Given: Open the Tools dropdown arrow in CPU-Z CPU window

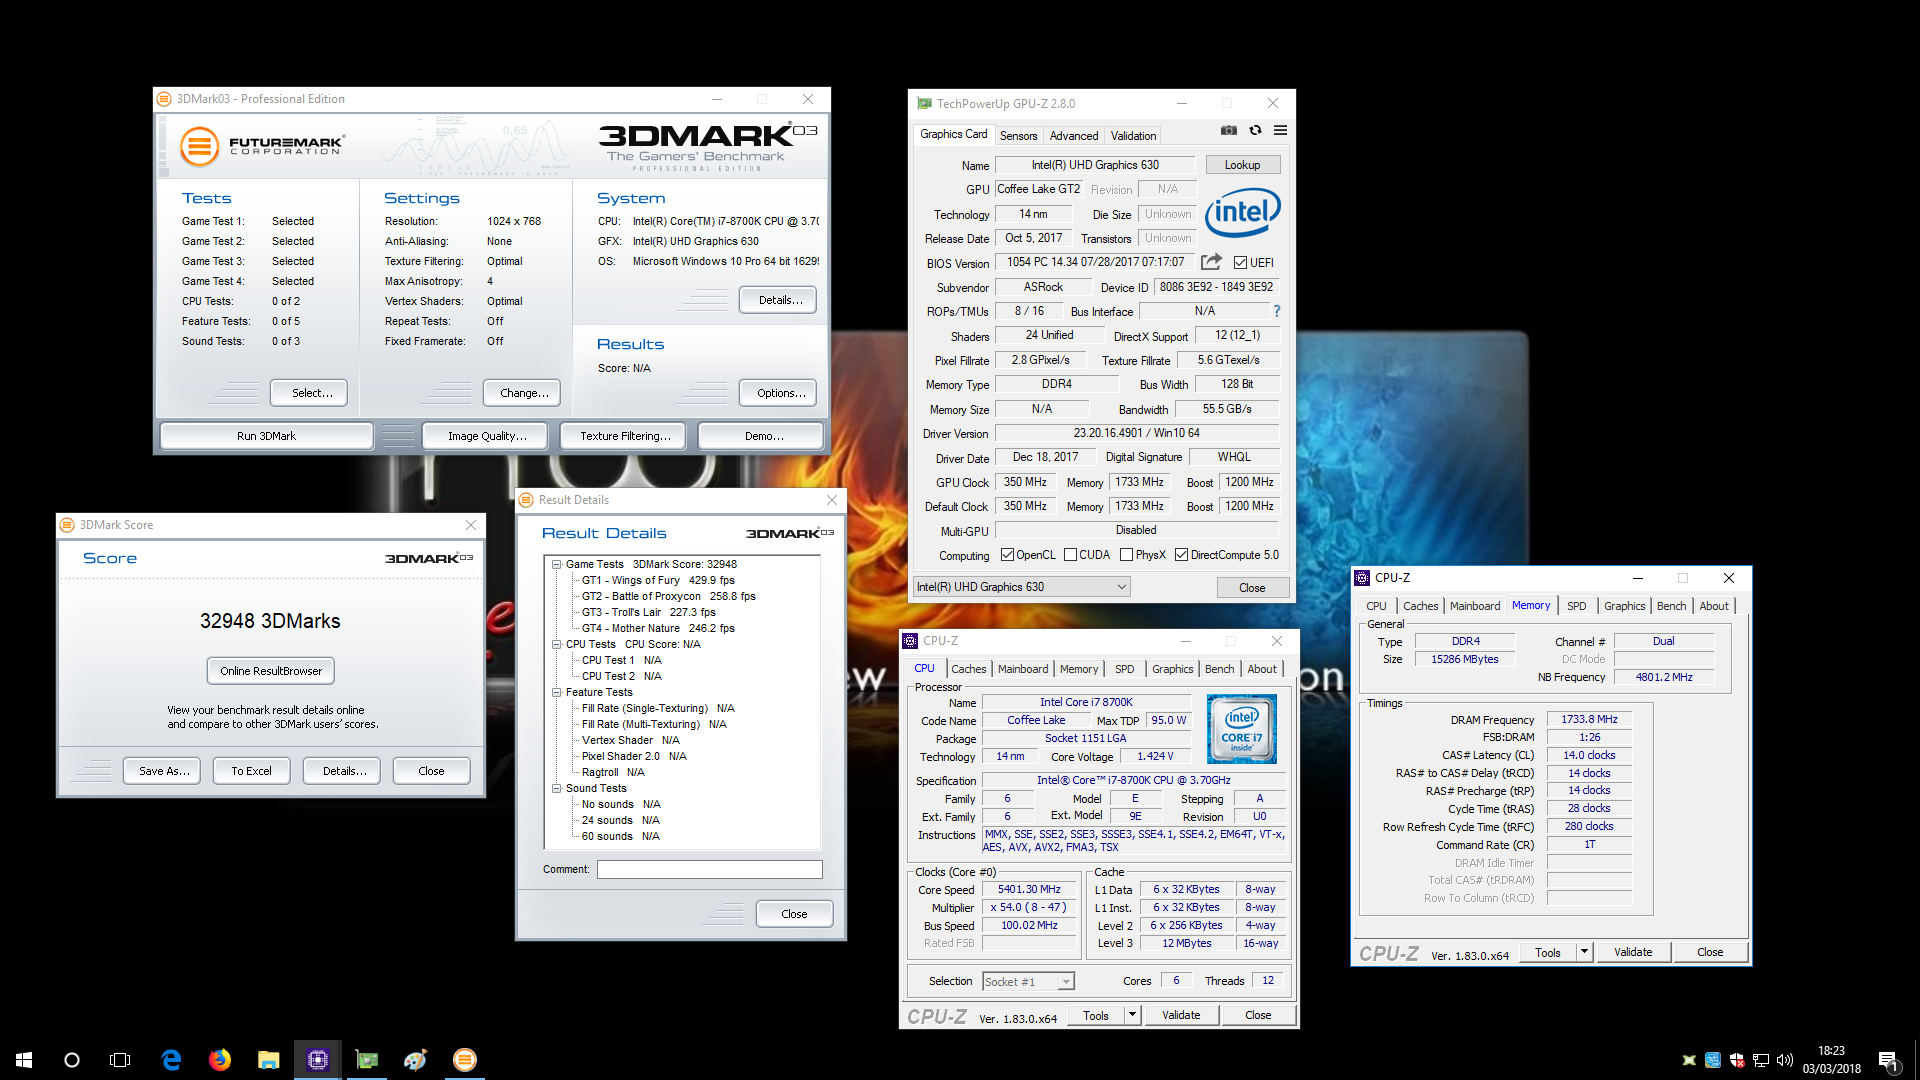Looking at the screenshot, I should click(x=1132, y=1015).
